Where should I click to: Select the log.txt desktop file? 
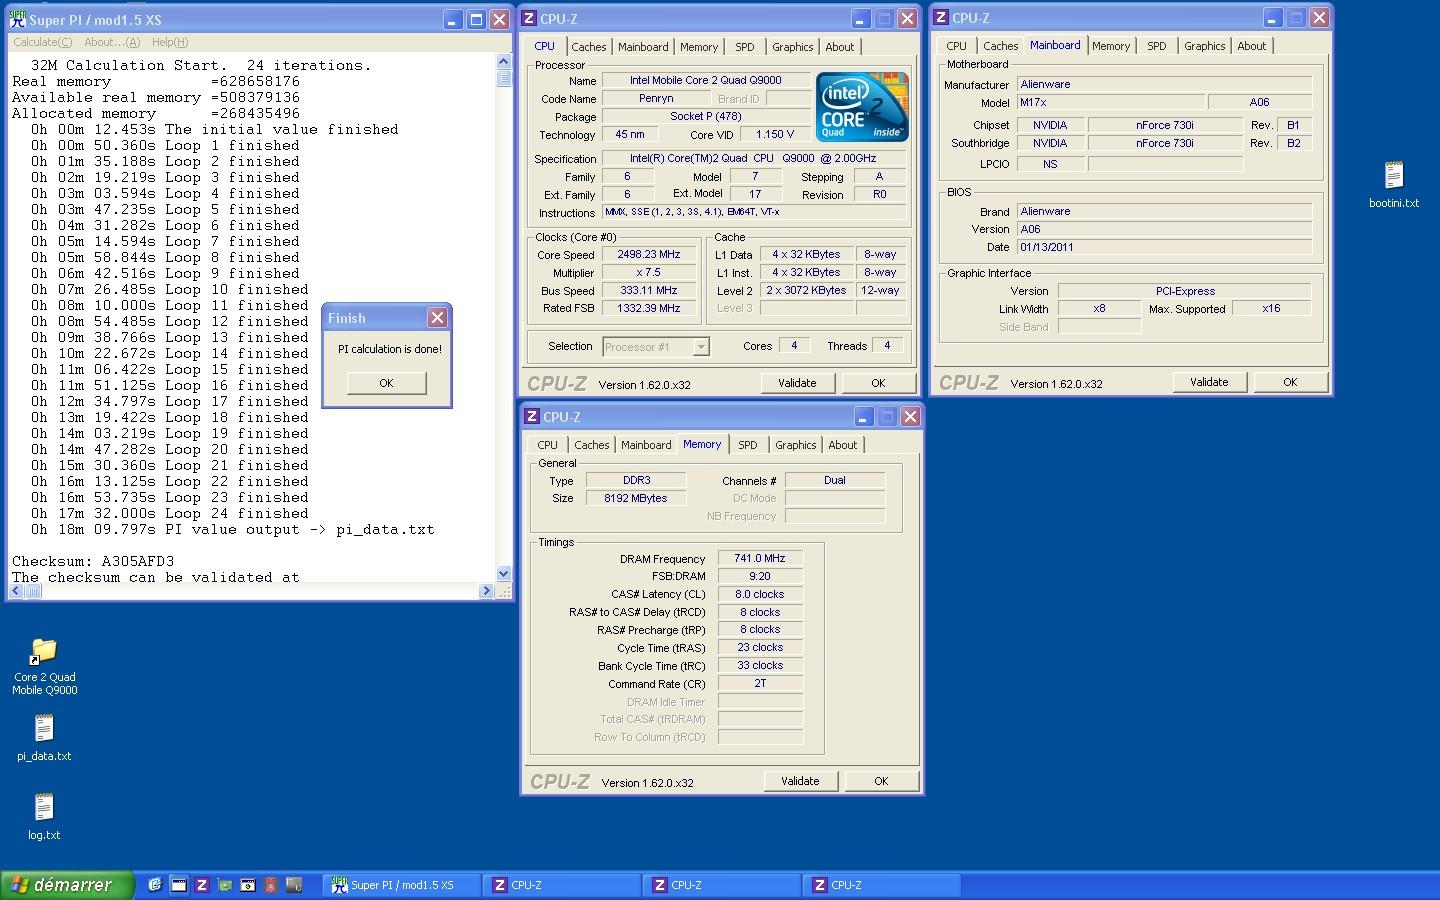(44, 817)
